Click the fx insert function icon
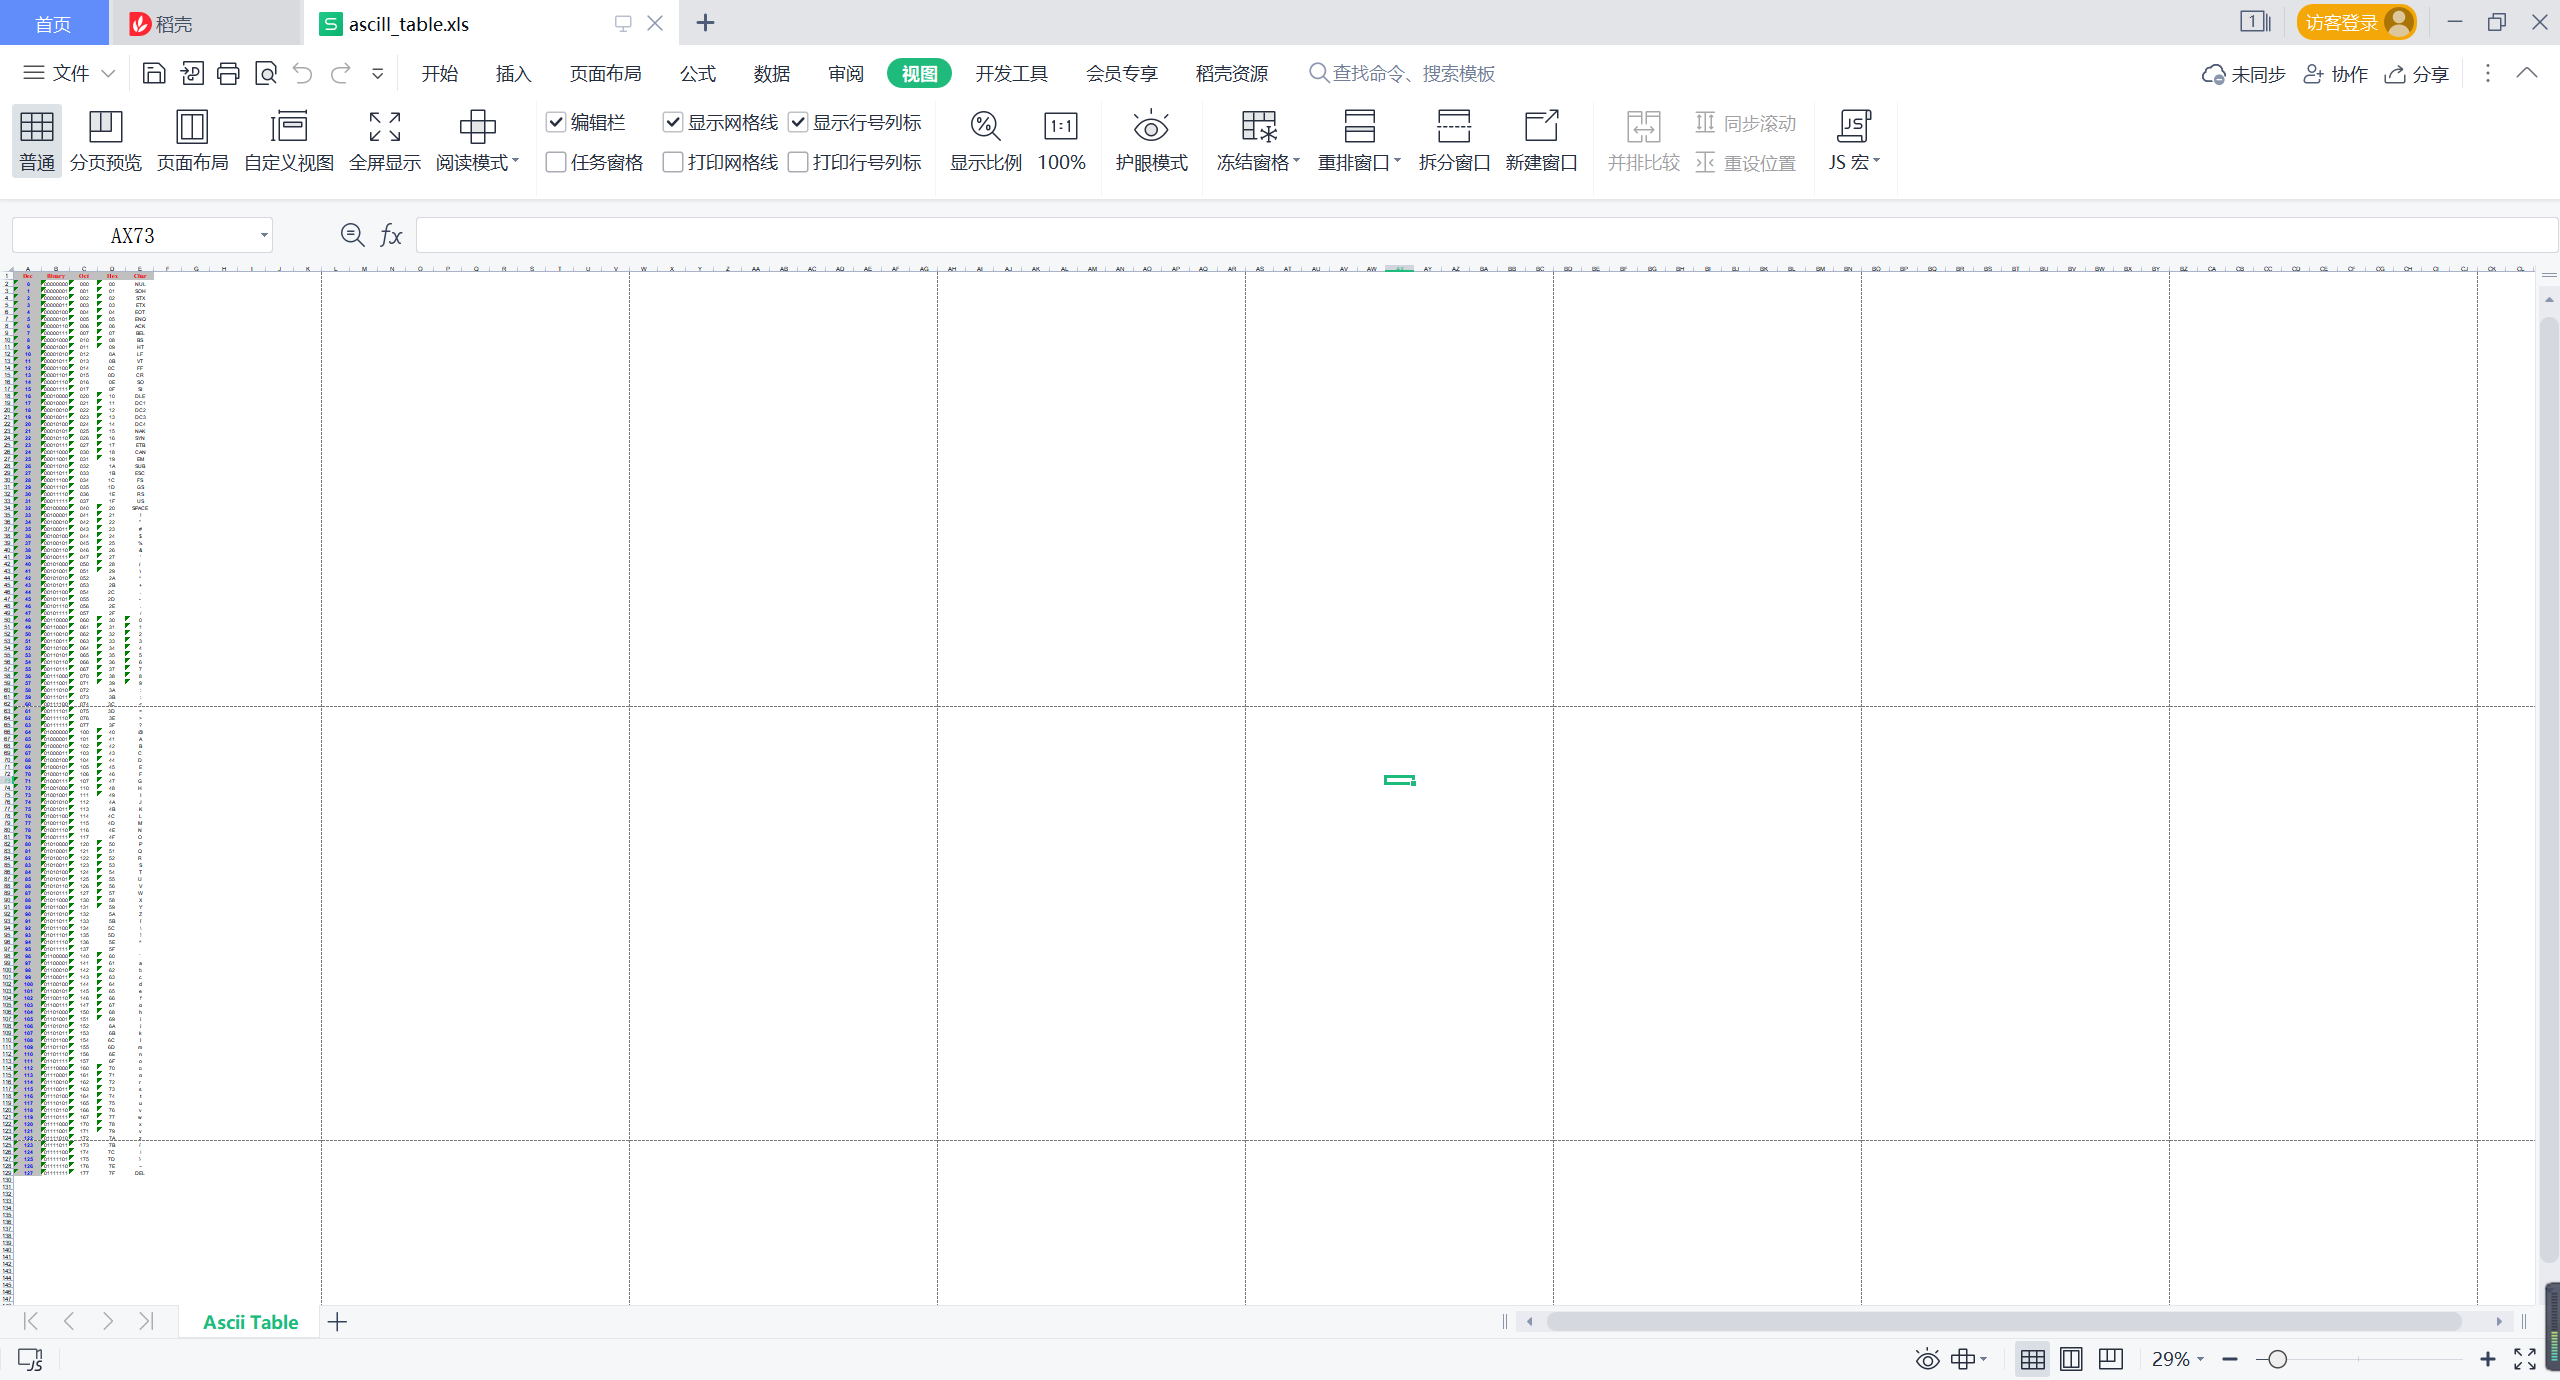2560x1380 pixels. coord(391,236)
